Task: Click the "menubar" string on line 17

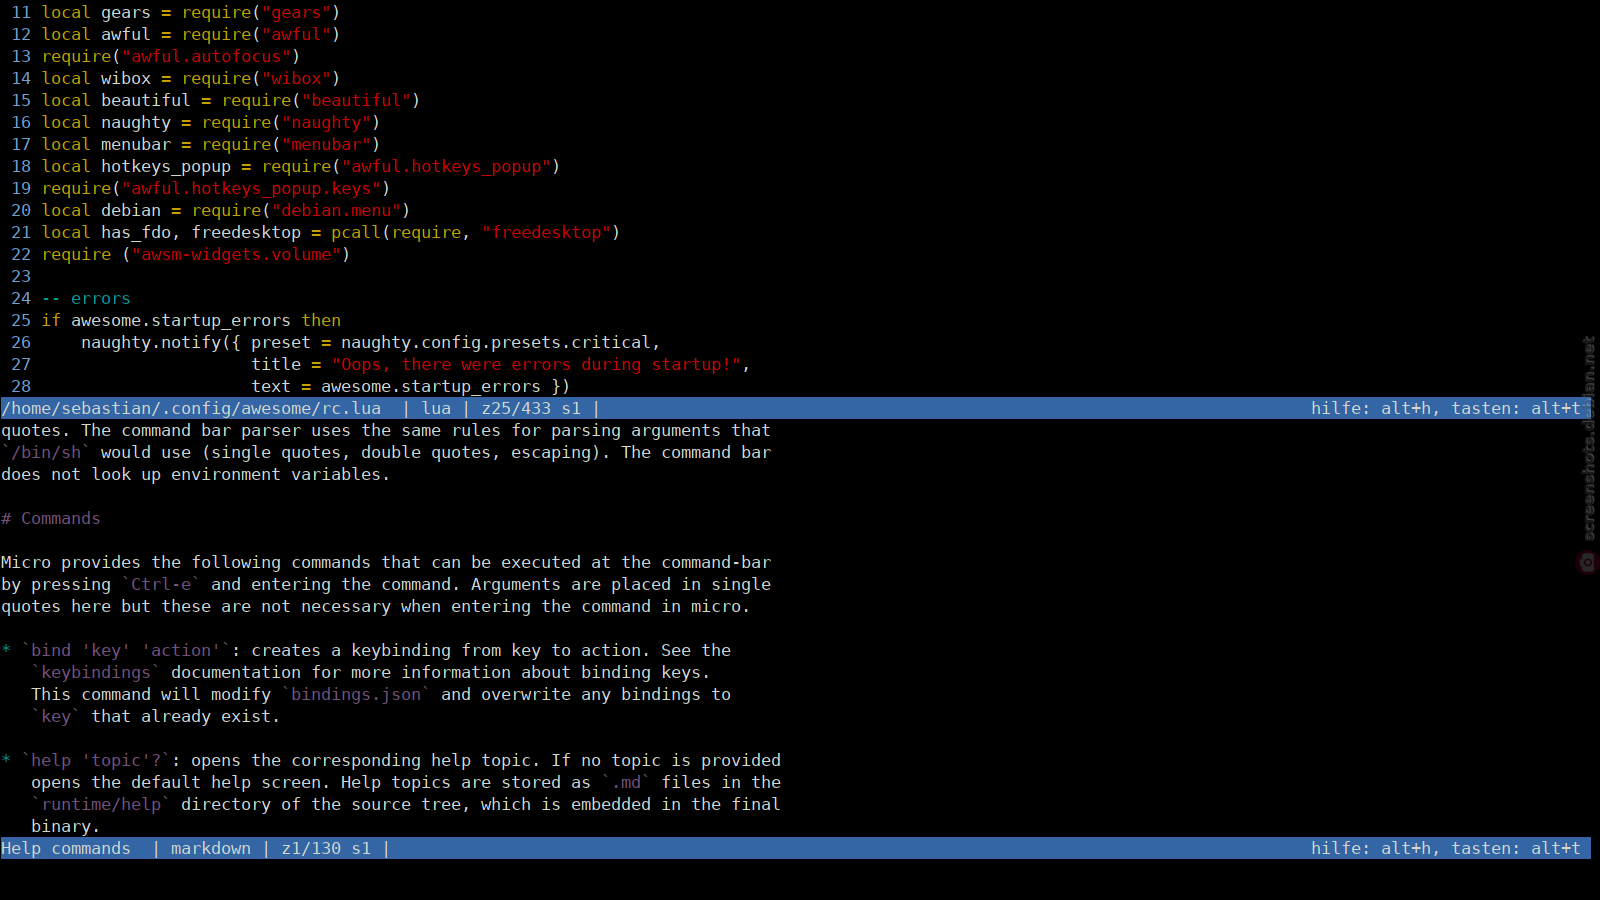Action: click(326, 144)
